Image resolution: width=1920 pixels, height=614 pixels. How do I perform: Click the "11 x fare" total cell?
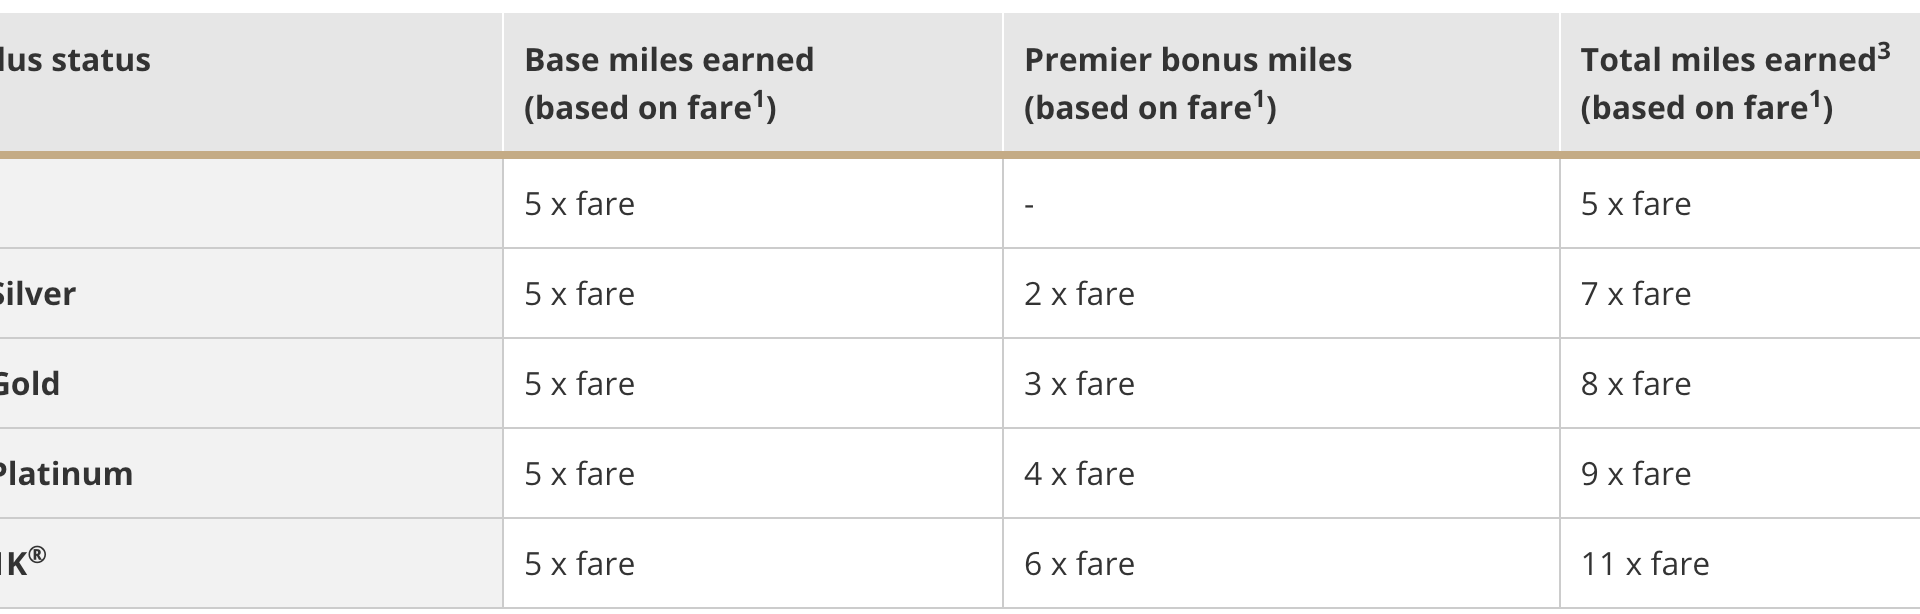click(x=1644, y=564)
